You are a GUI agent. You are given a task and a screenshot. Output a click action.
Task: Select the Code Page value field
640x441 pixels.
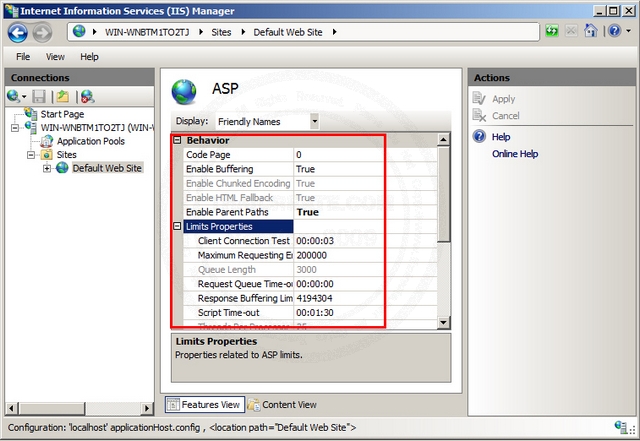(365, 154)
